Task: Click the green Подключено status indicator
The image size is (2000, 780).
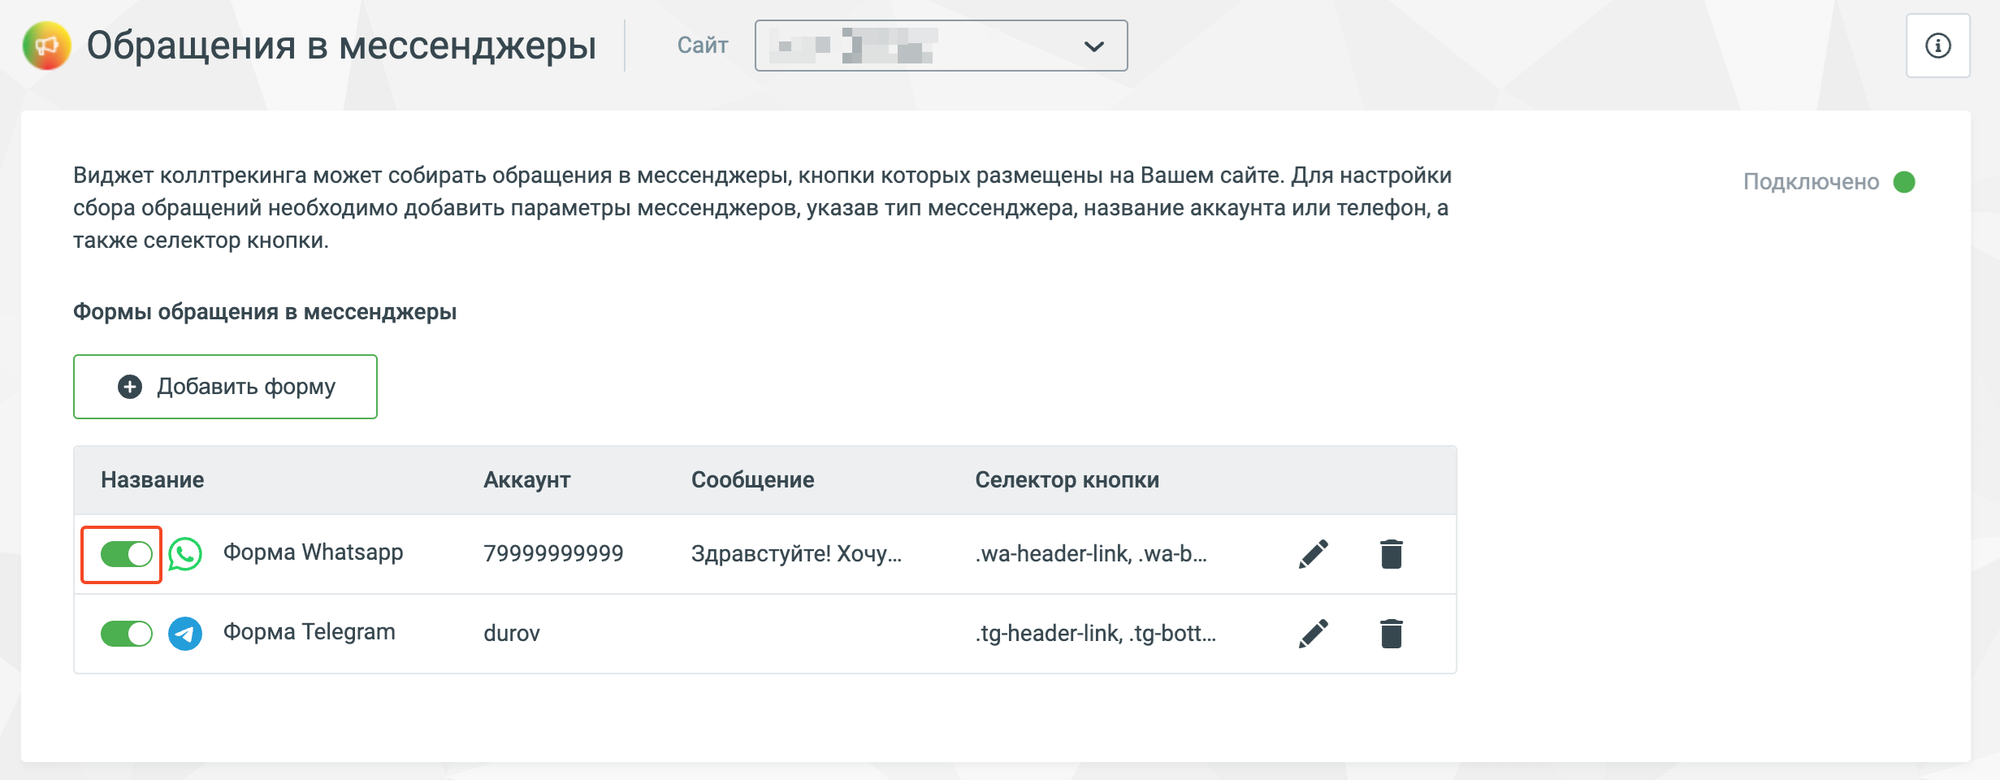Action: tap(1904, 182)
